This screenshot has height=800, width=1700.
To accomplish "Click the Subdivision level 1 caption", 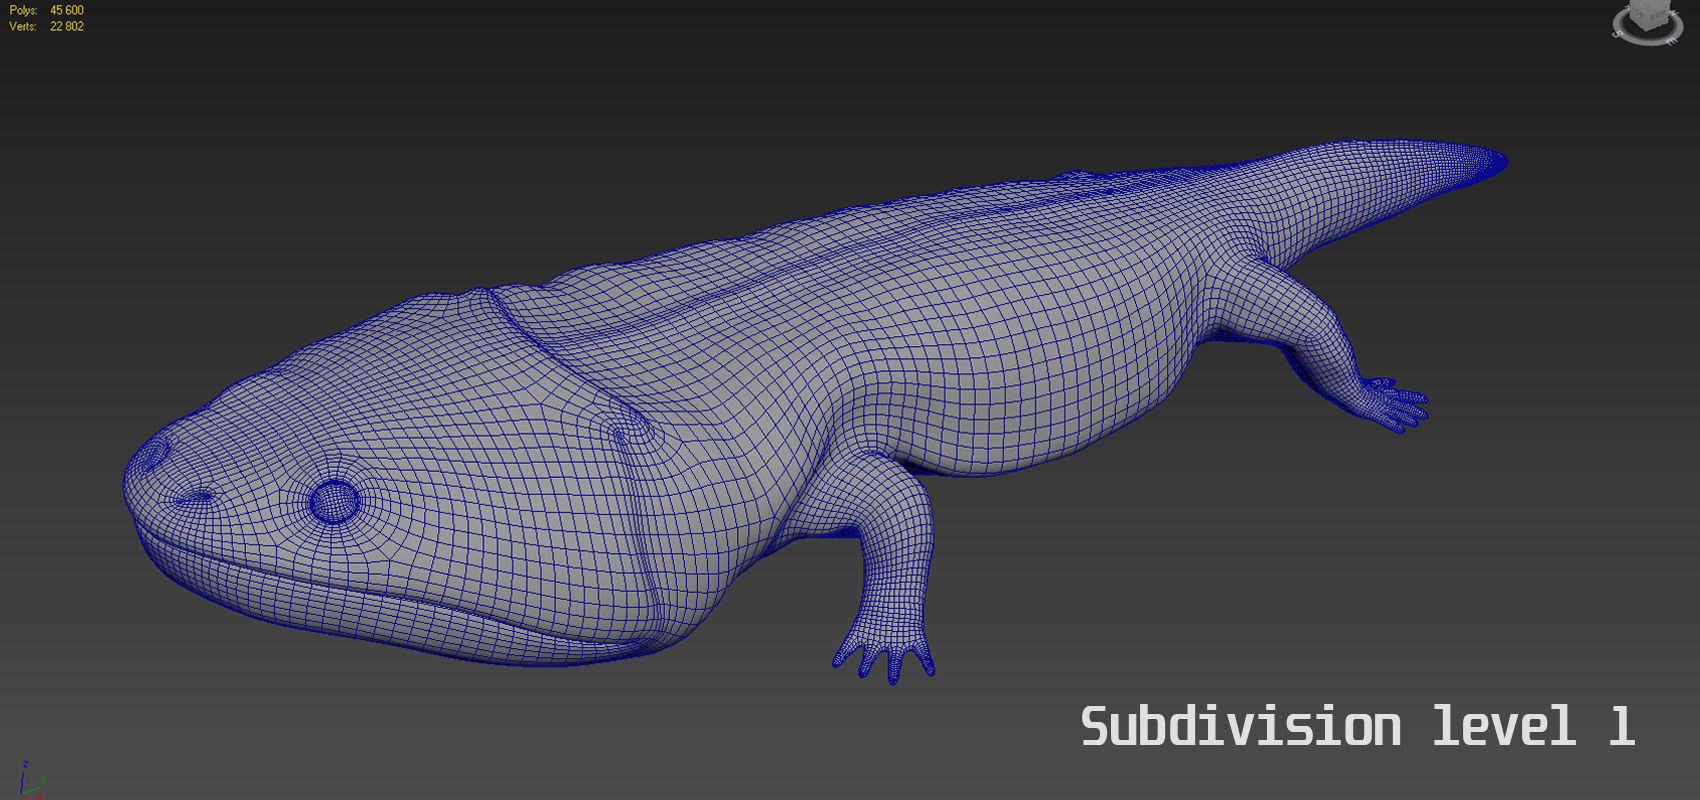I will tap(1358, 727).
